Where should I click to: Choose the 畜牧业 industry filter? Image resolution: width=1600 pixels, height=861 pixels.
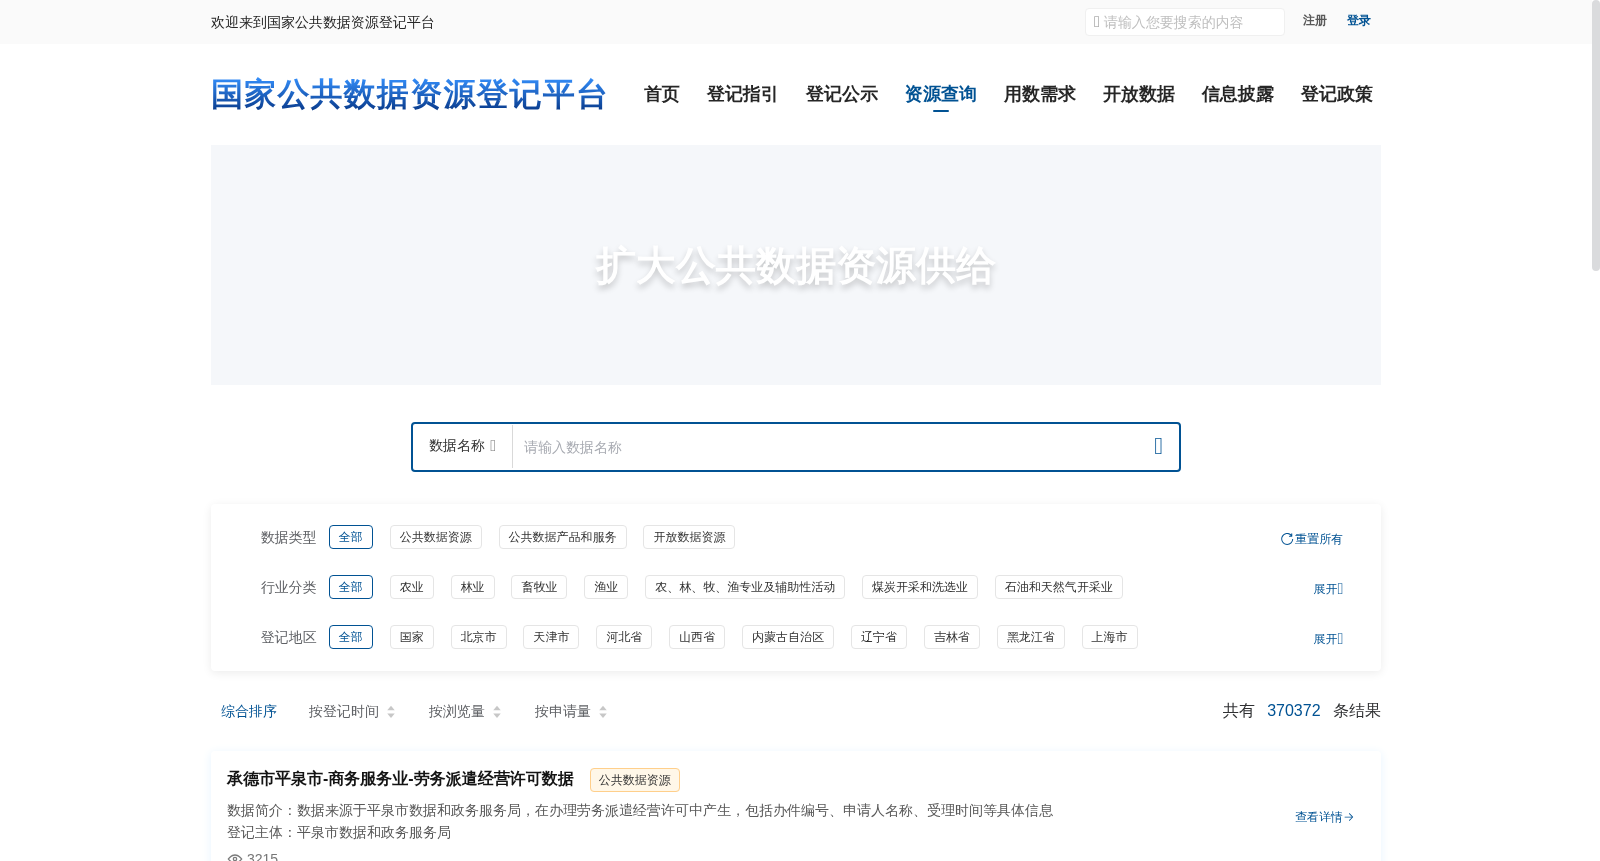point(539,587)
